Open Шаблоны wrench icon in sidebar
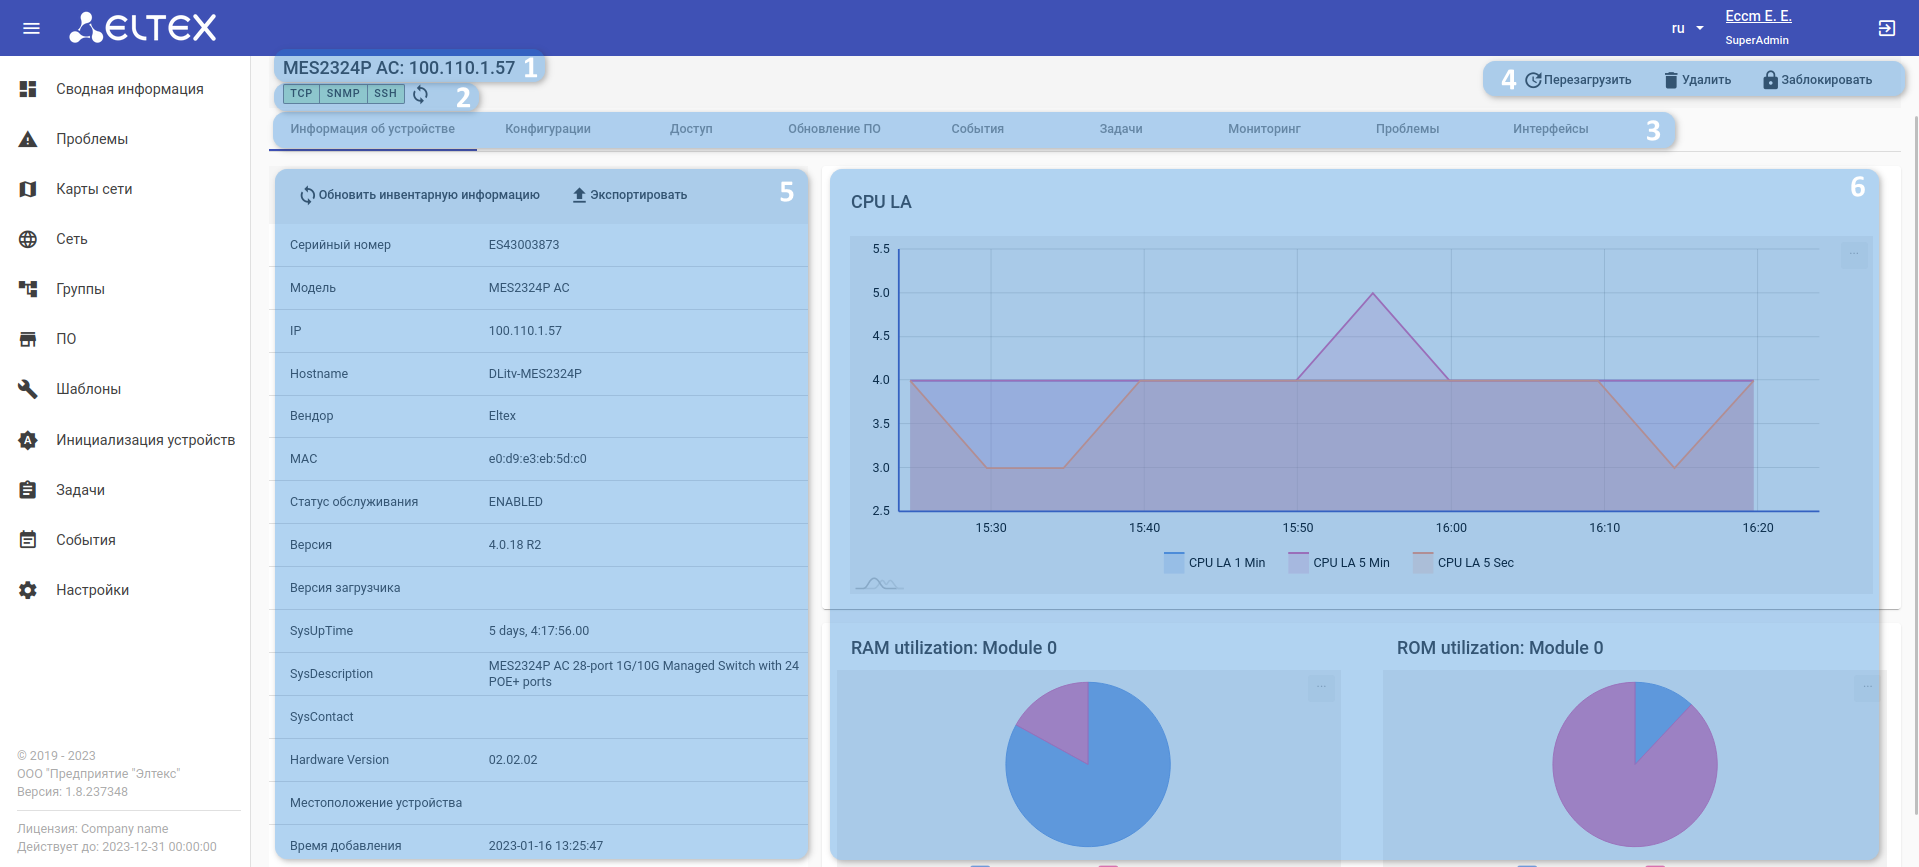 pos(28,389)
